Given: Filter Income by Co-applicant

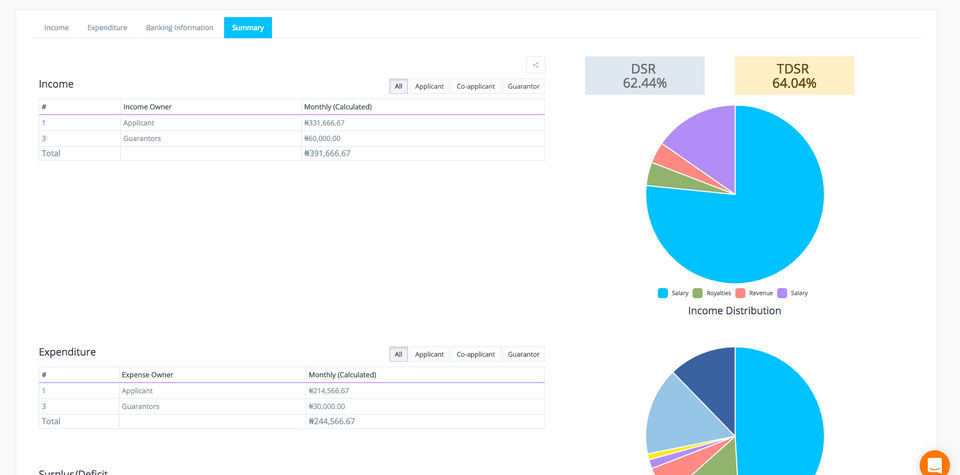Looking at the screenshot, I should [x=476, y=86].
